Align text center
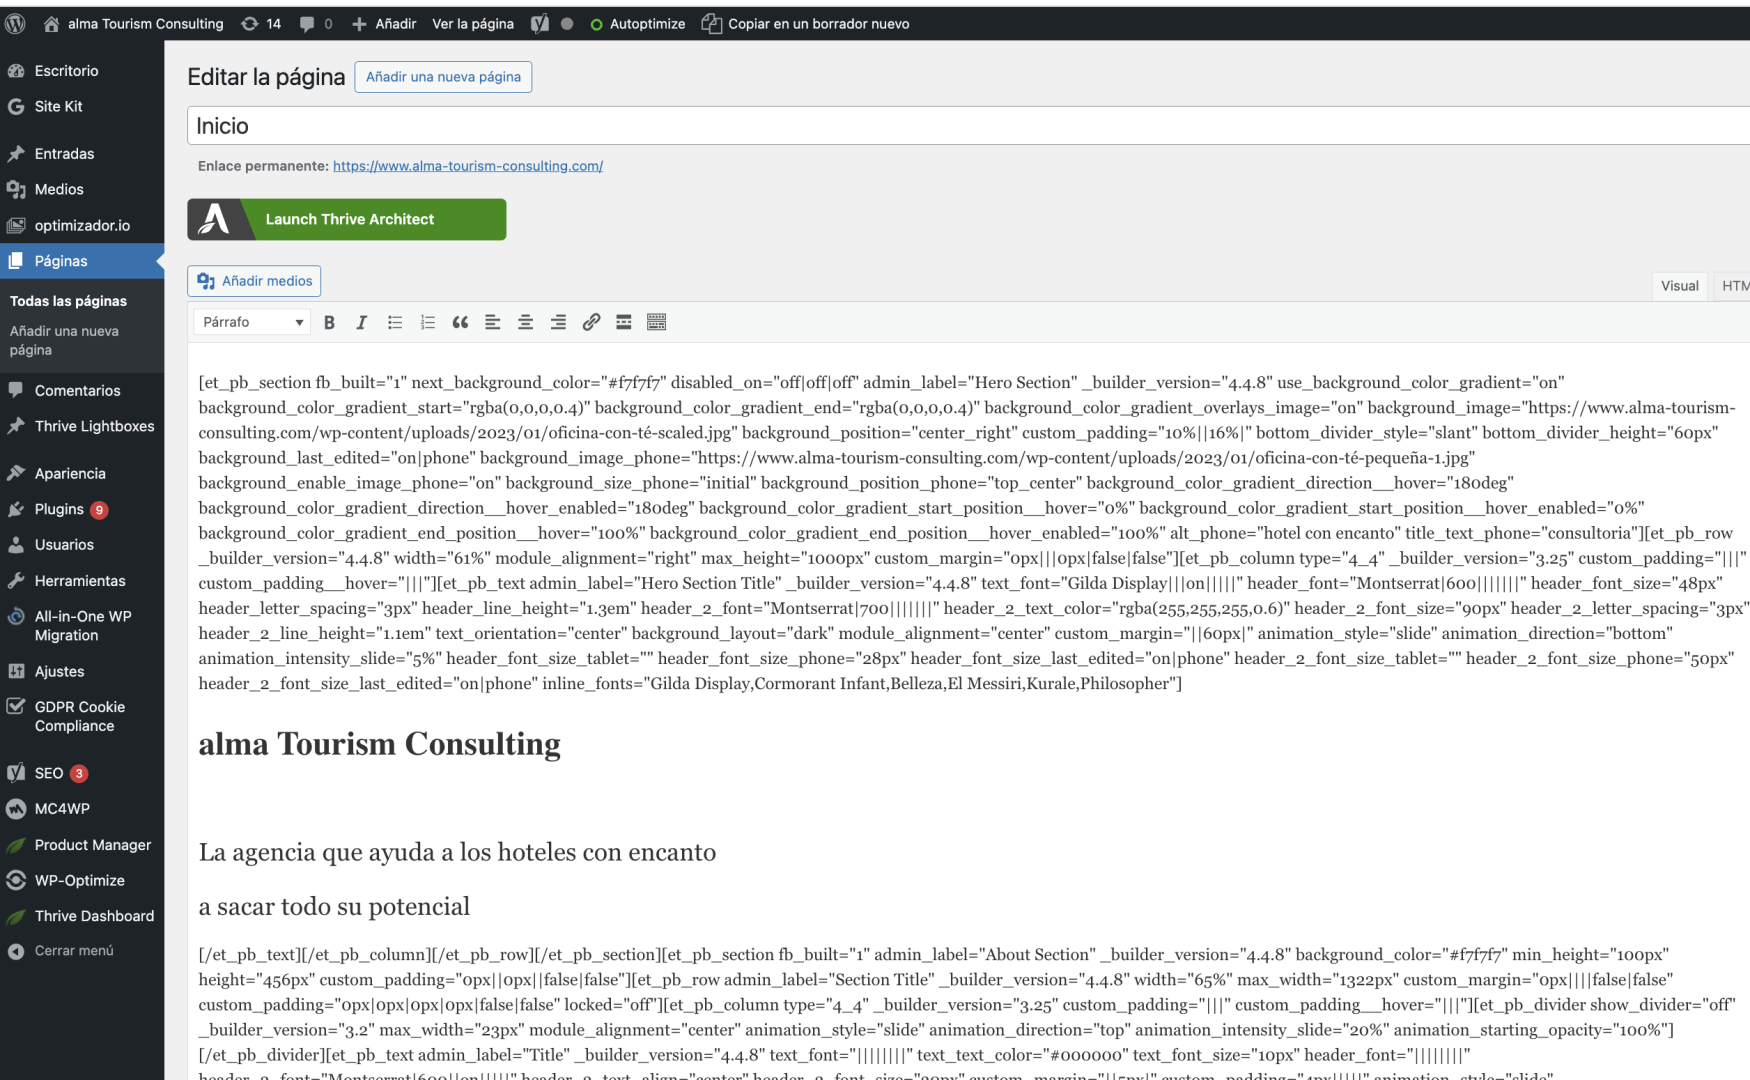 525,322
